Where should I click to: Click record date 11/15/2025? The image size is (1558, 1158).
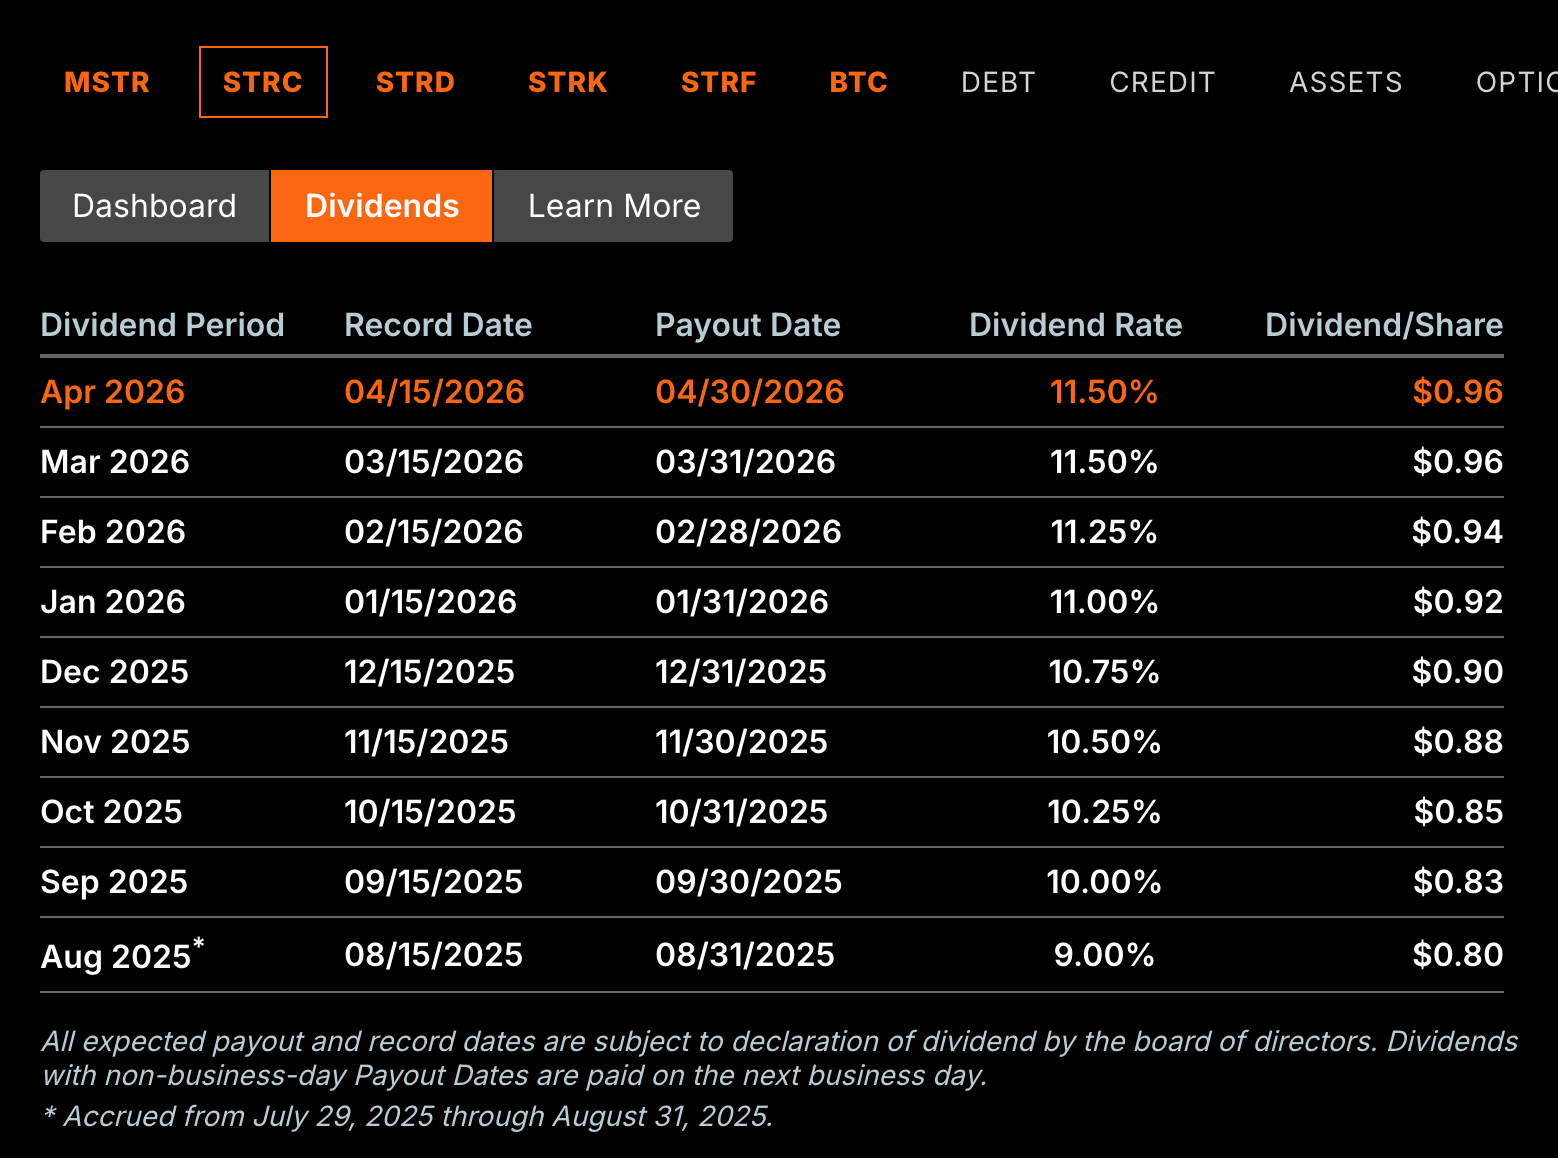426,742
